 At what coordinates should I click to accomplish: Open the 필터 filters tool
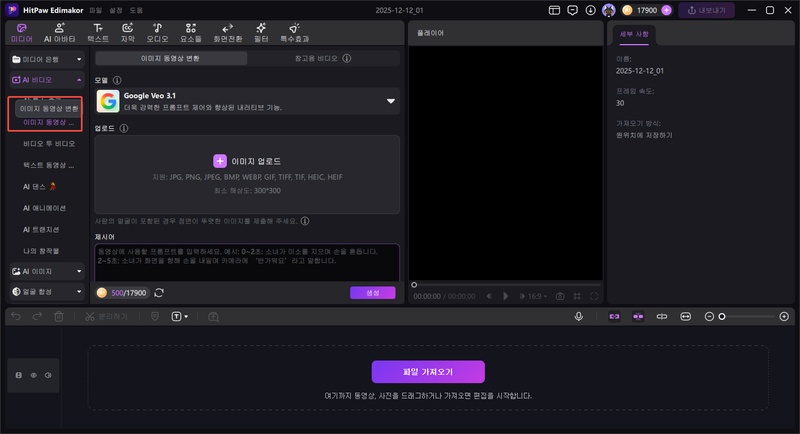[261, 33]
